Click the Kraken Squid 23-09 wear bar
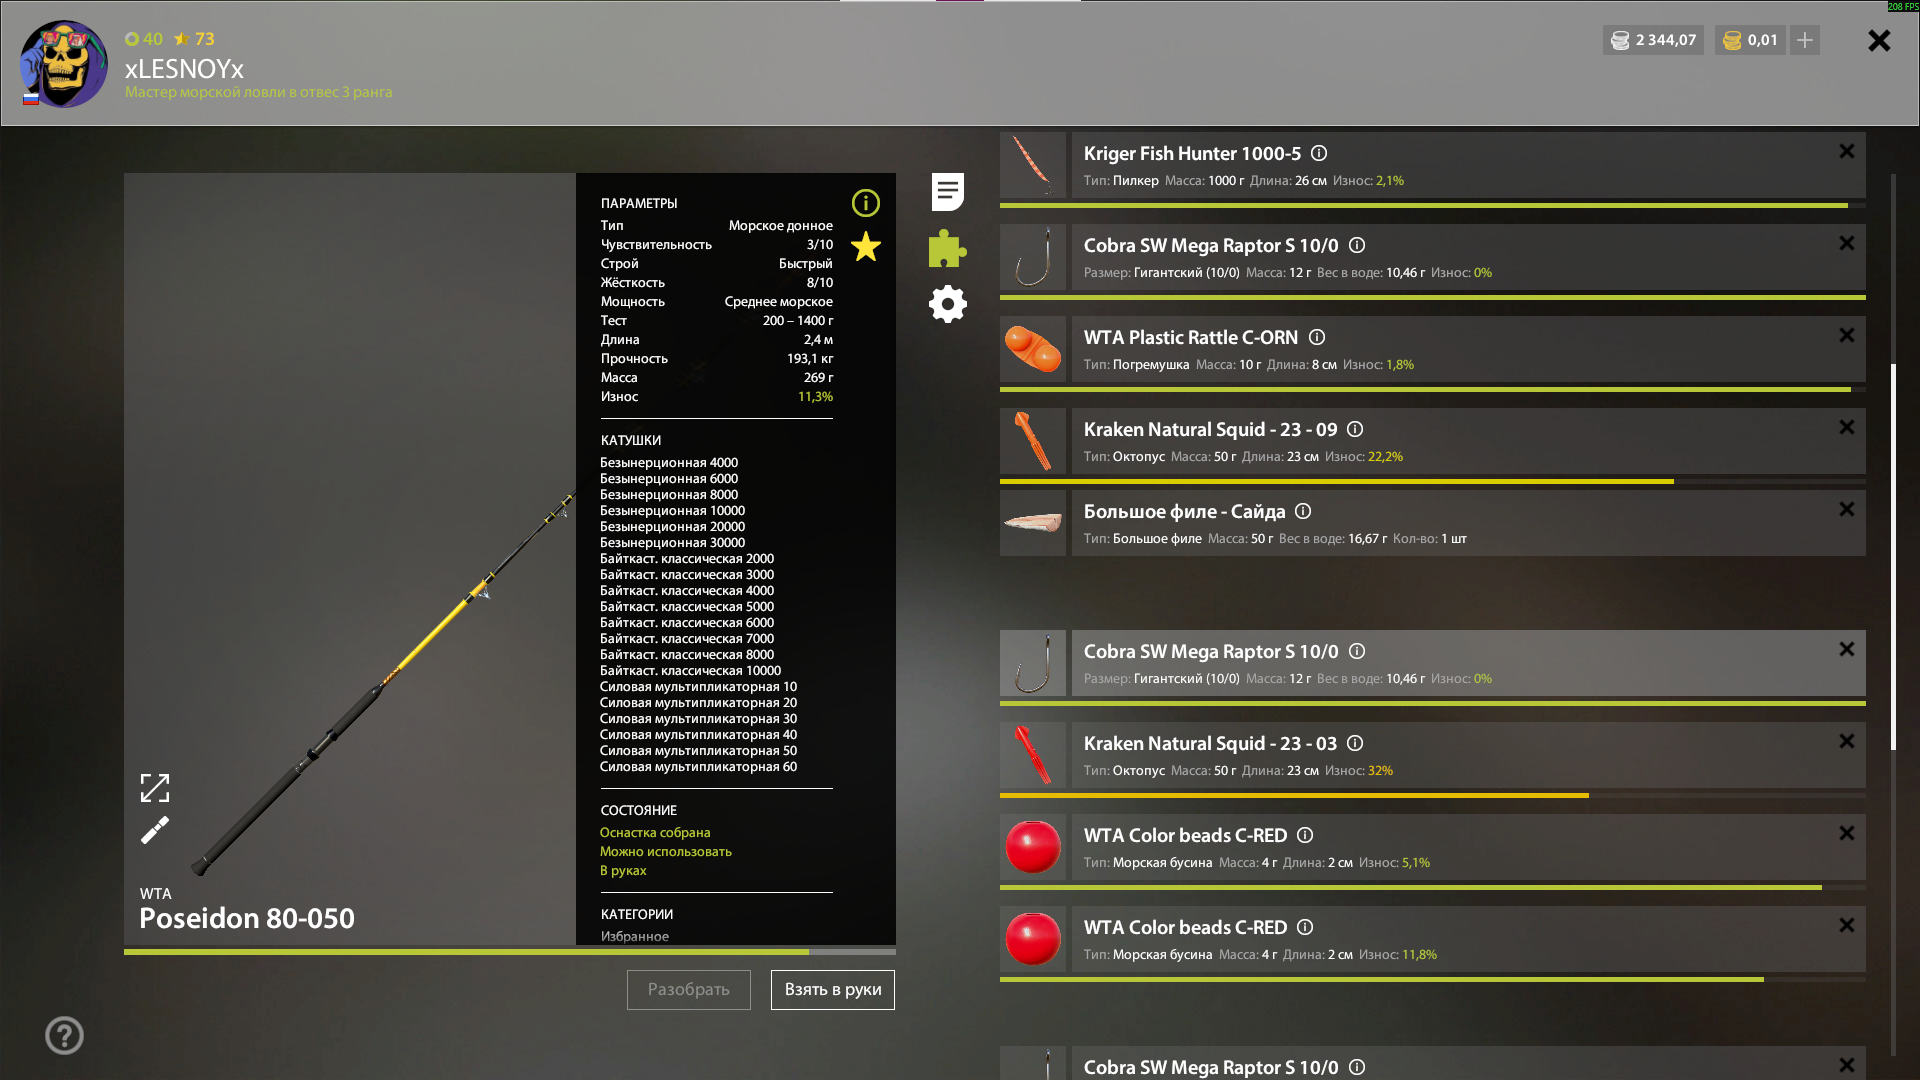1920x1080 pixels. 1433,481
